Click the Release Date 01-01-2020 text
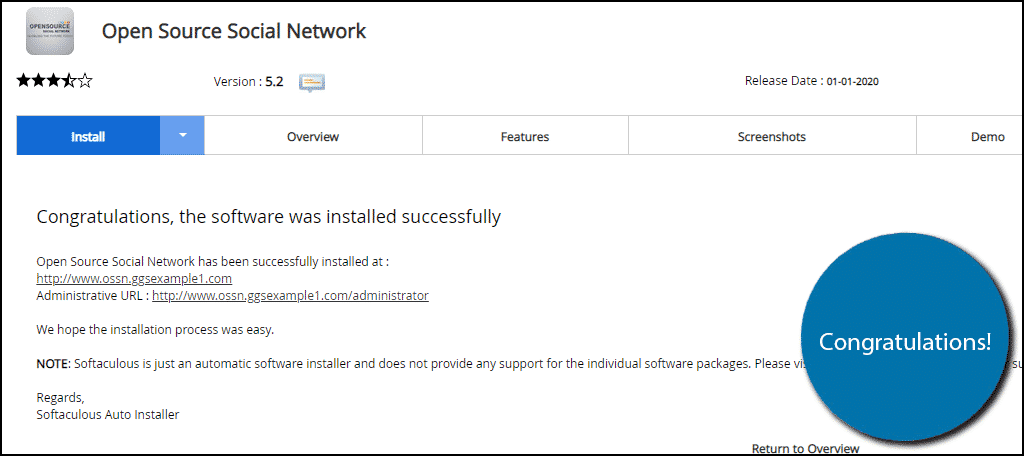The image size is (1024, 456). click(x=811, y=82)
